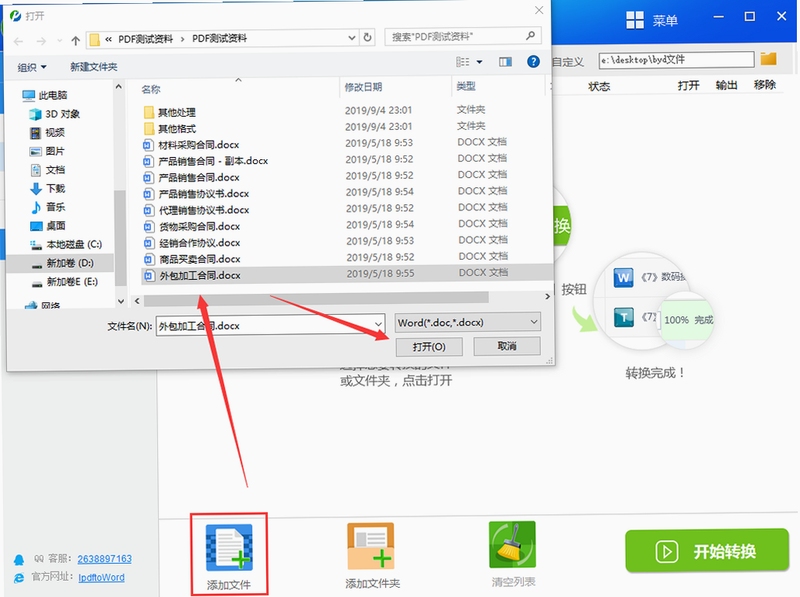The height and width of the screenshot is (597, 800).
Task: Open 新加卷E (E:) in navigation pane
Action: coord(64,282)
